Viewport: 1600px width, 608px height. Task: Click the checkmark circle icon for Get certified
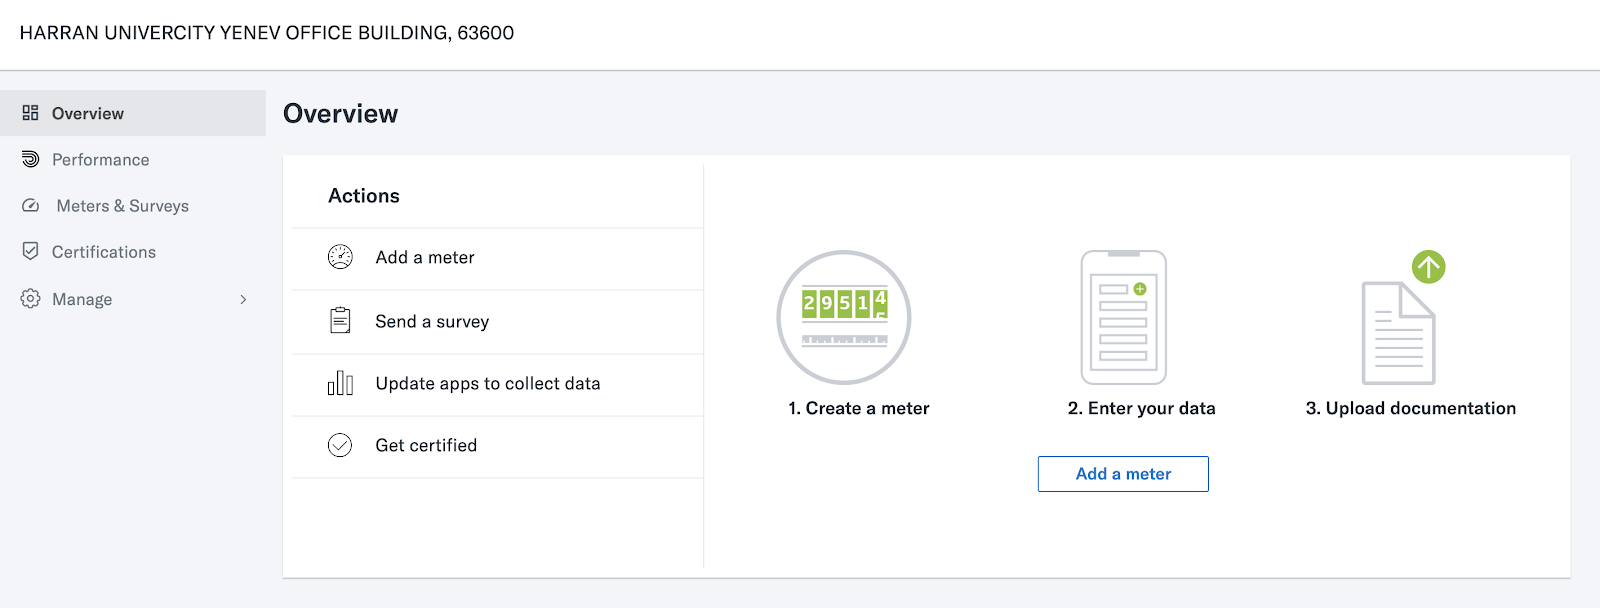click(x=340, y=445)
